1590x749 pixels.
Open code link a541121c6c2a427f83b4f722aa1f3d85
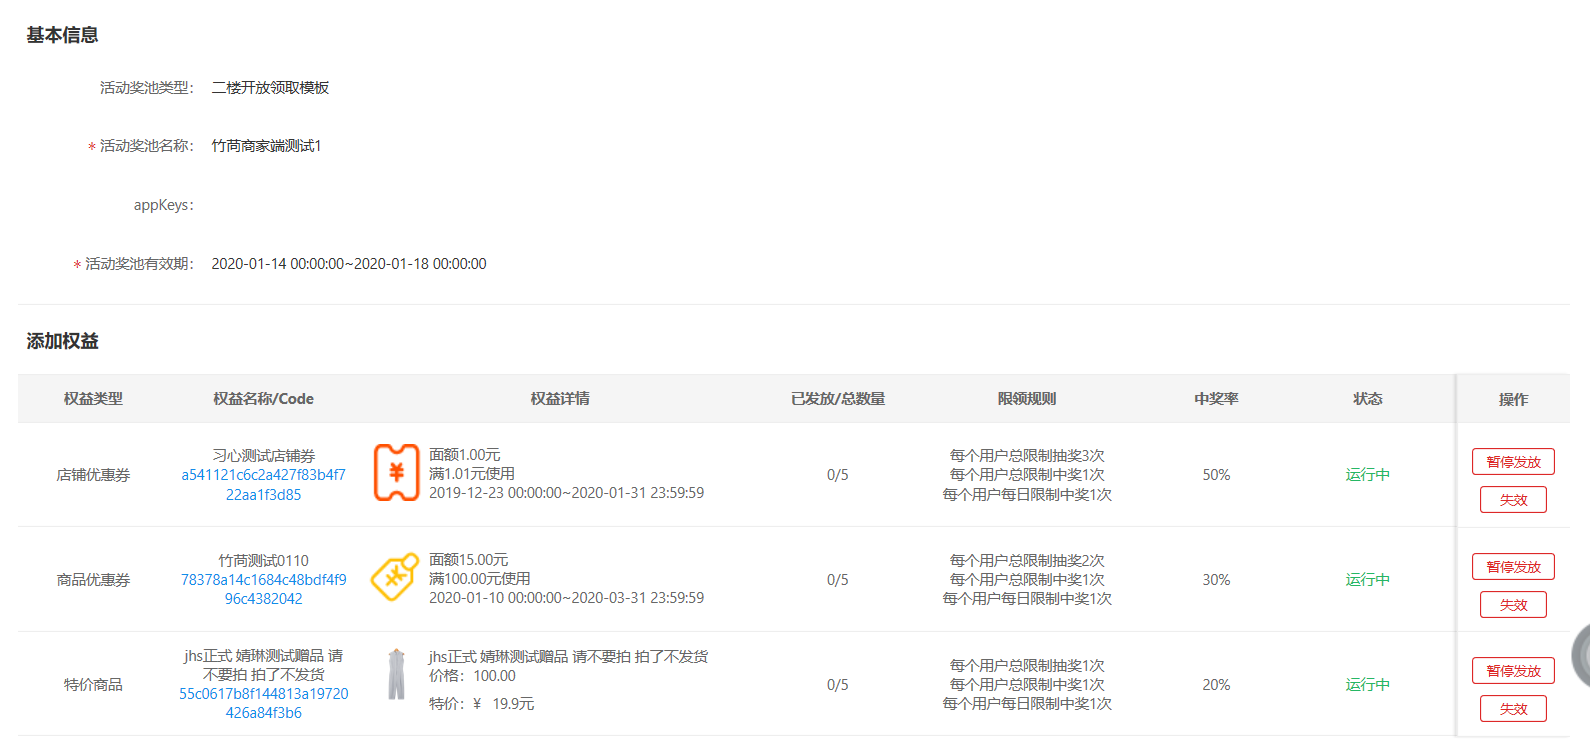click(263, 485)
